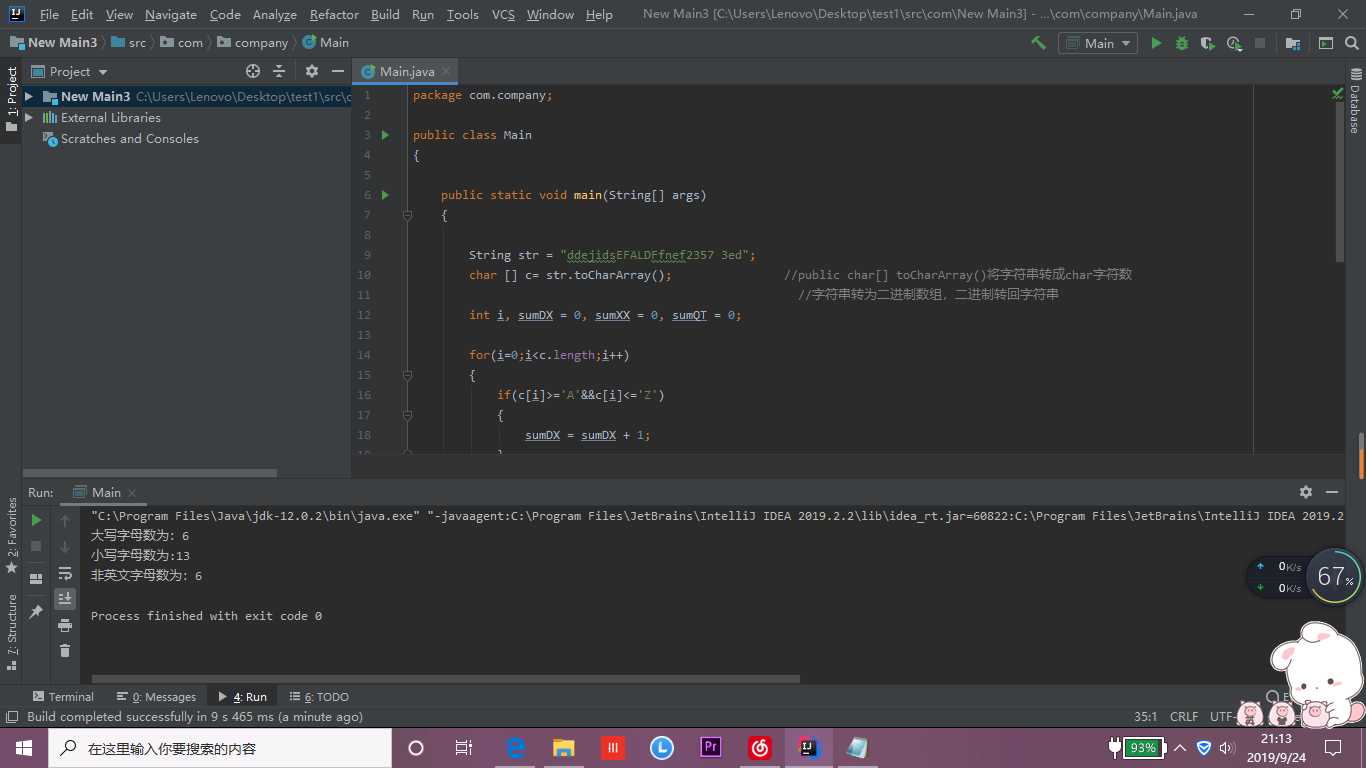Screen dimensions: 1366x768
Task: Toggle scroll to end in Run console
Action: (65, 599)
